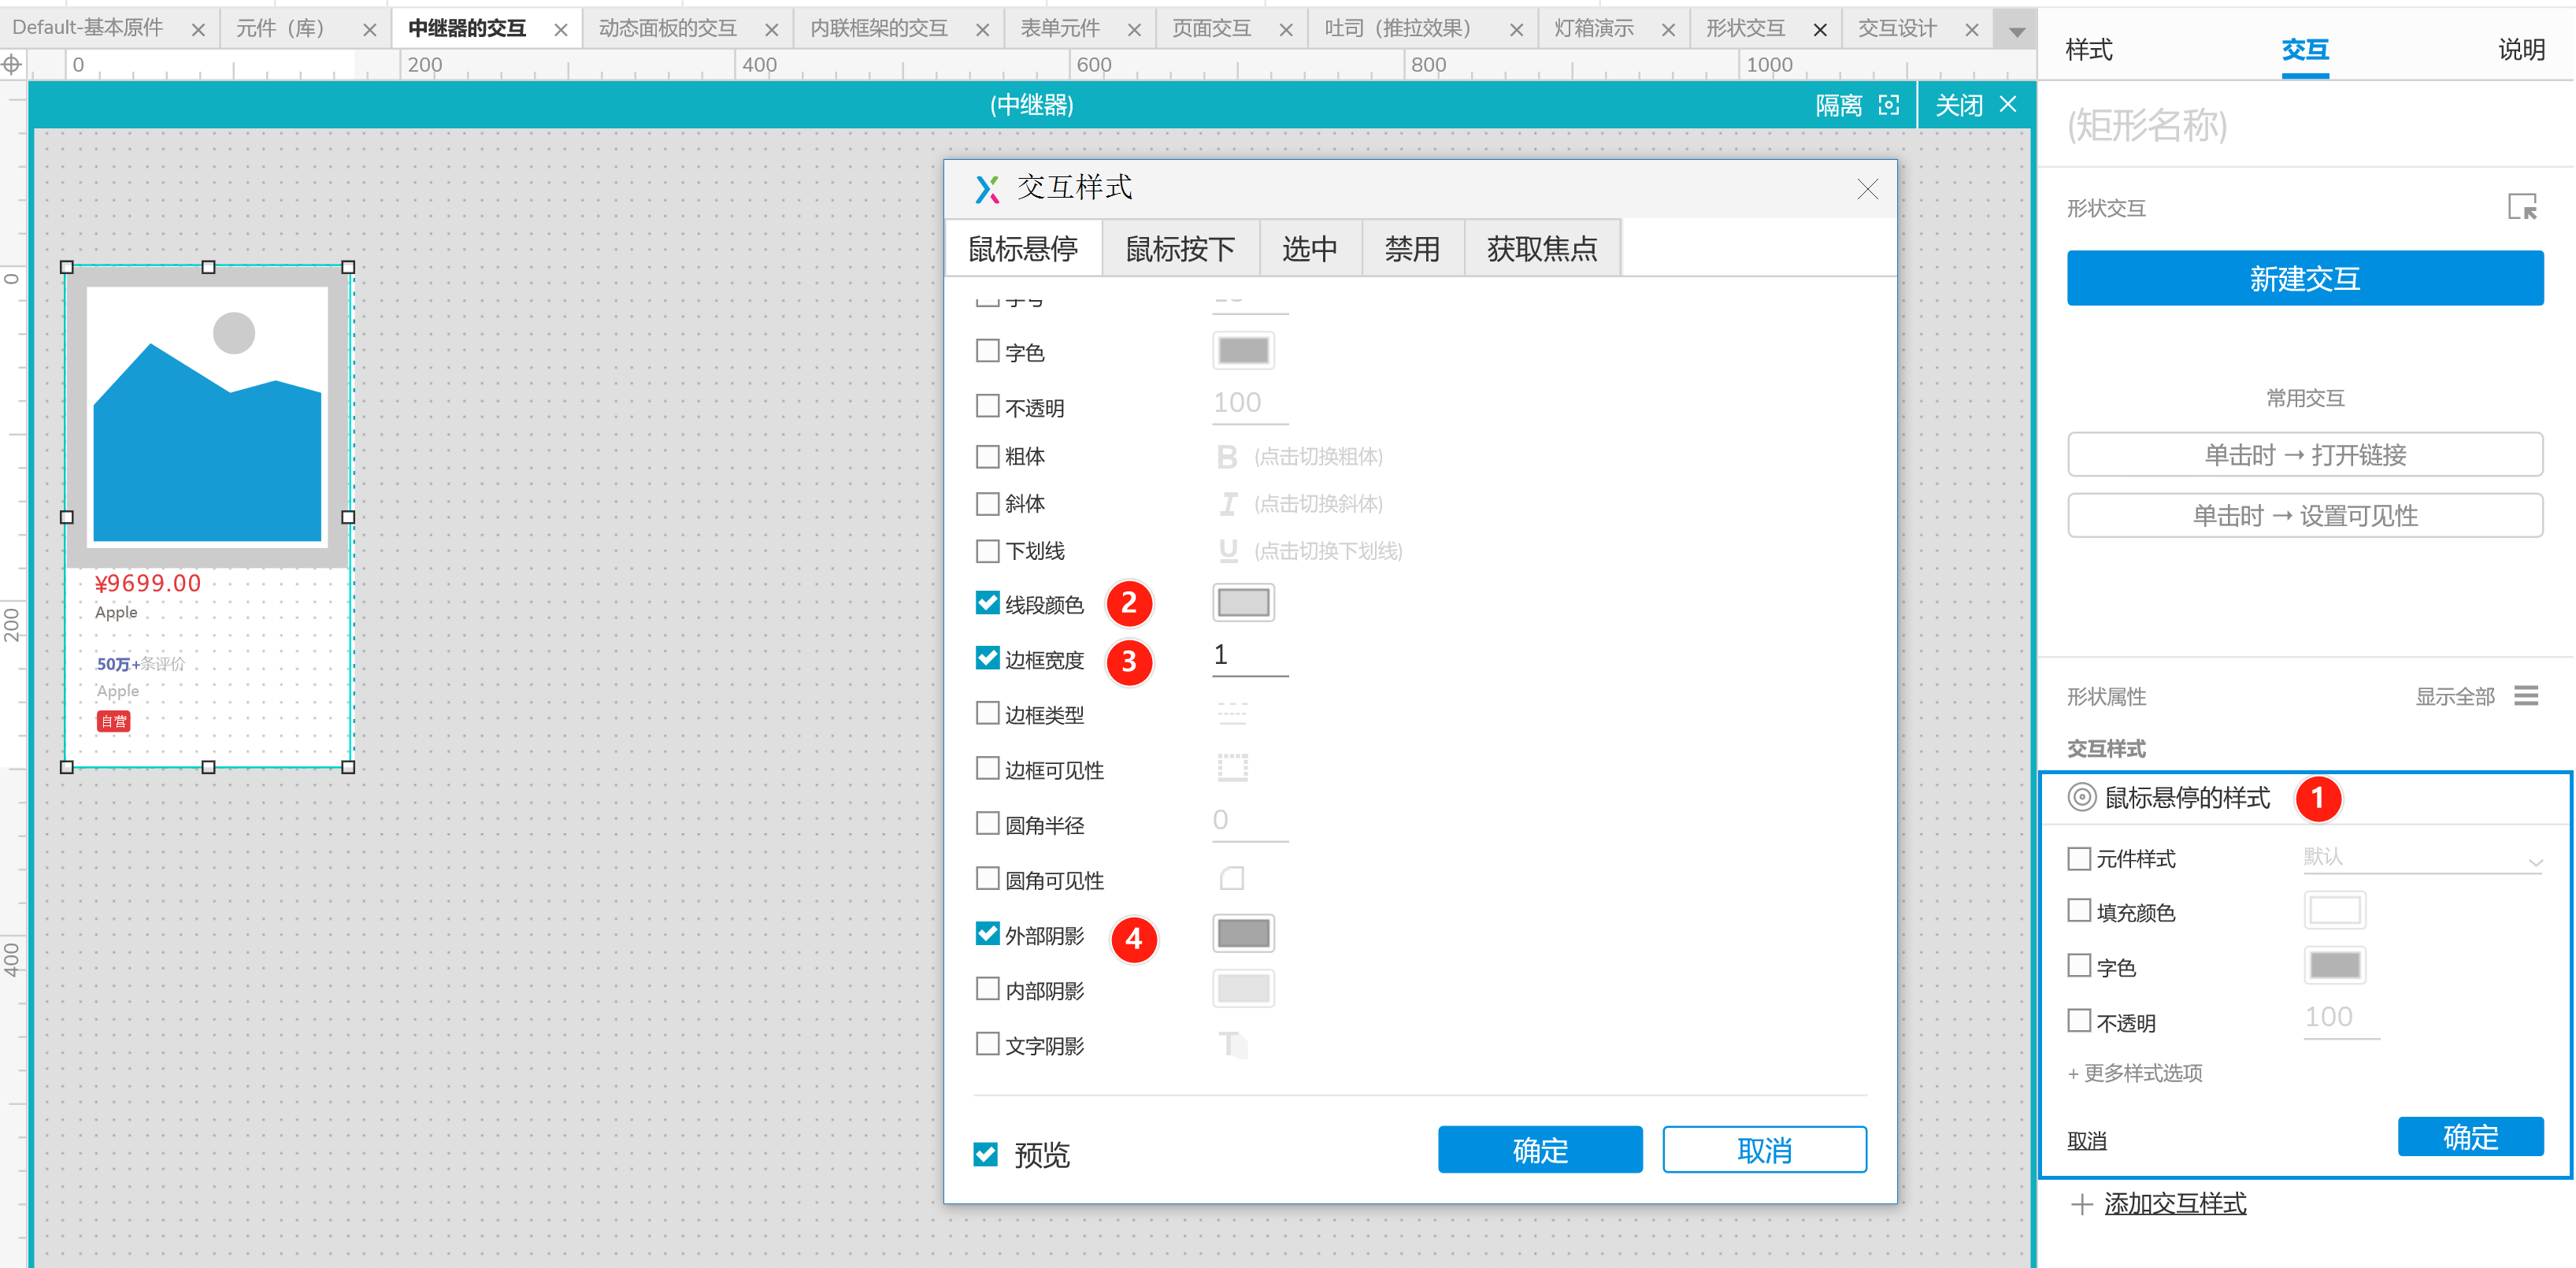Toggle the 预览 preview checkbox
Viewport: 2576px width, 1268px height.
click(985, 1154)
